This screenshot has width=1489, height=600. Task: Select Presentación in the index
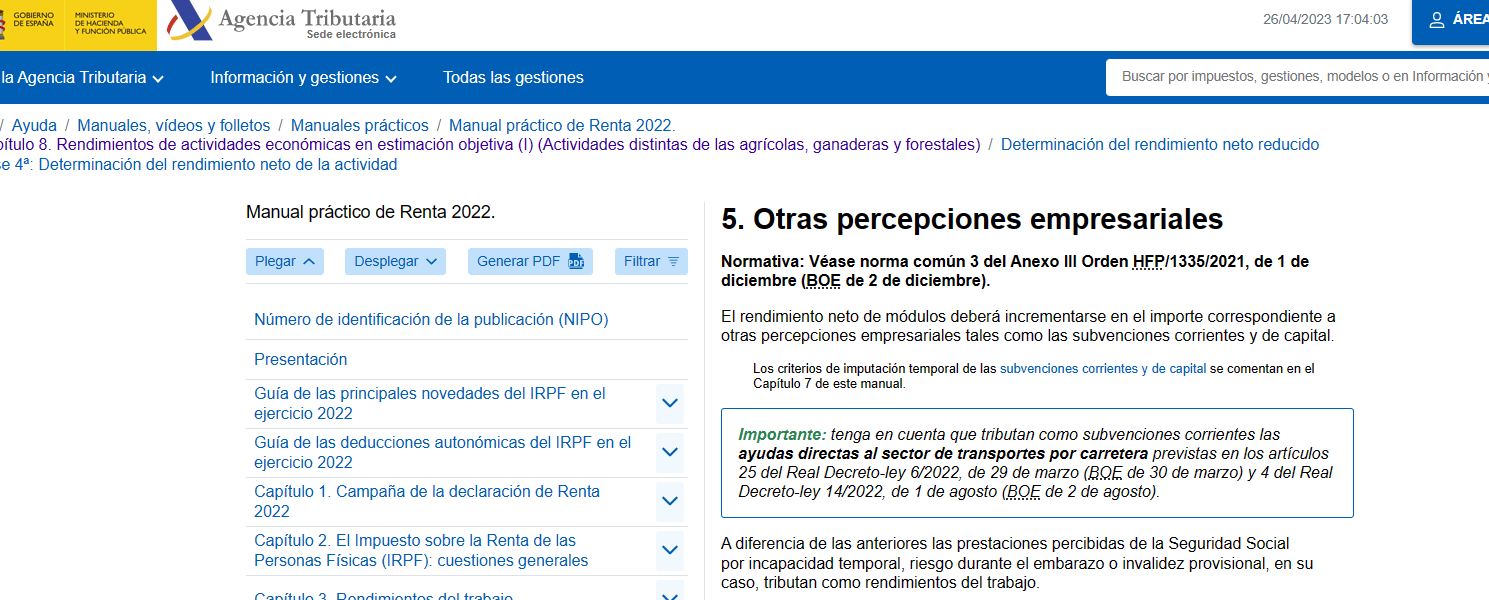point(300,359)
